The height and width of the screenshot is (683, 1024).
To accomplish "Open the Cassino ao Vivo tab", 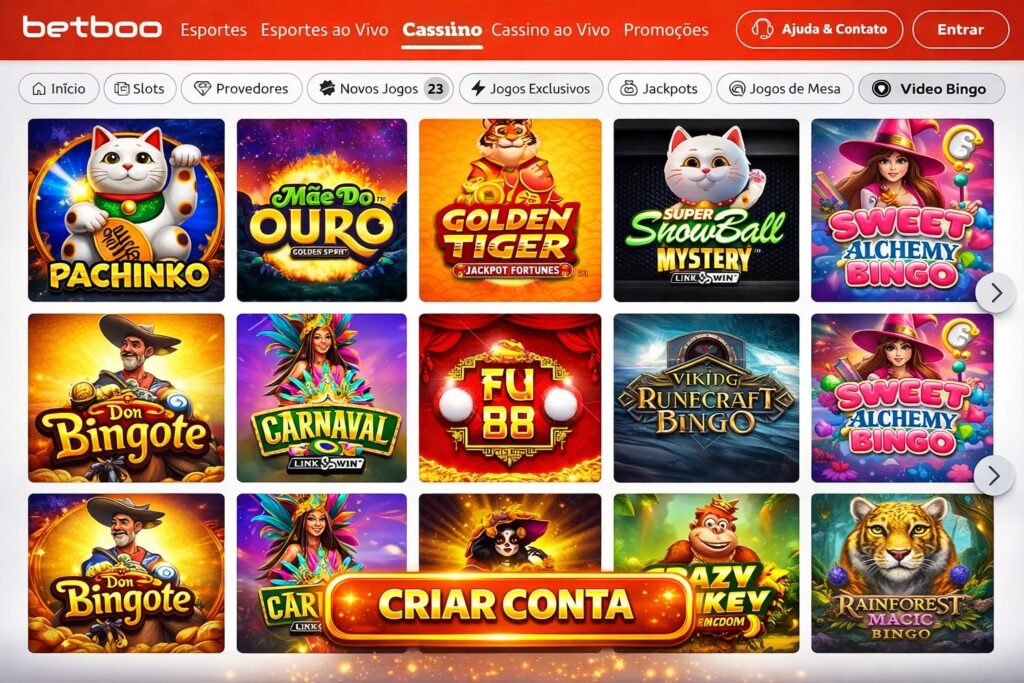I will 551,30.
